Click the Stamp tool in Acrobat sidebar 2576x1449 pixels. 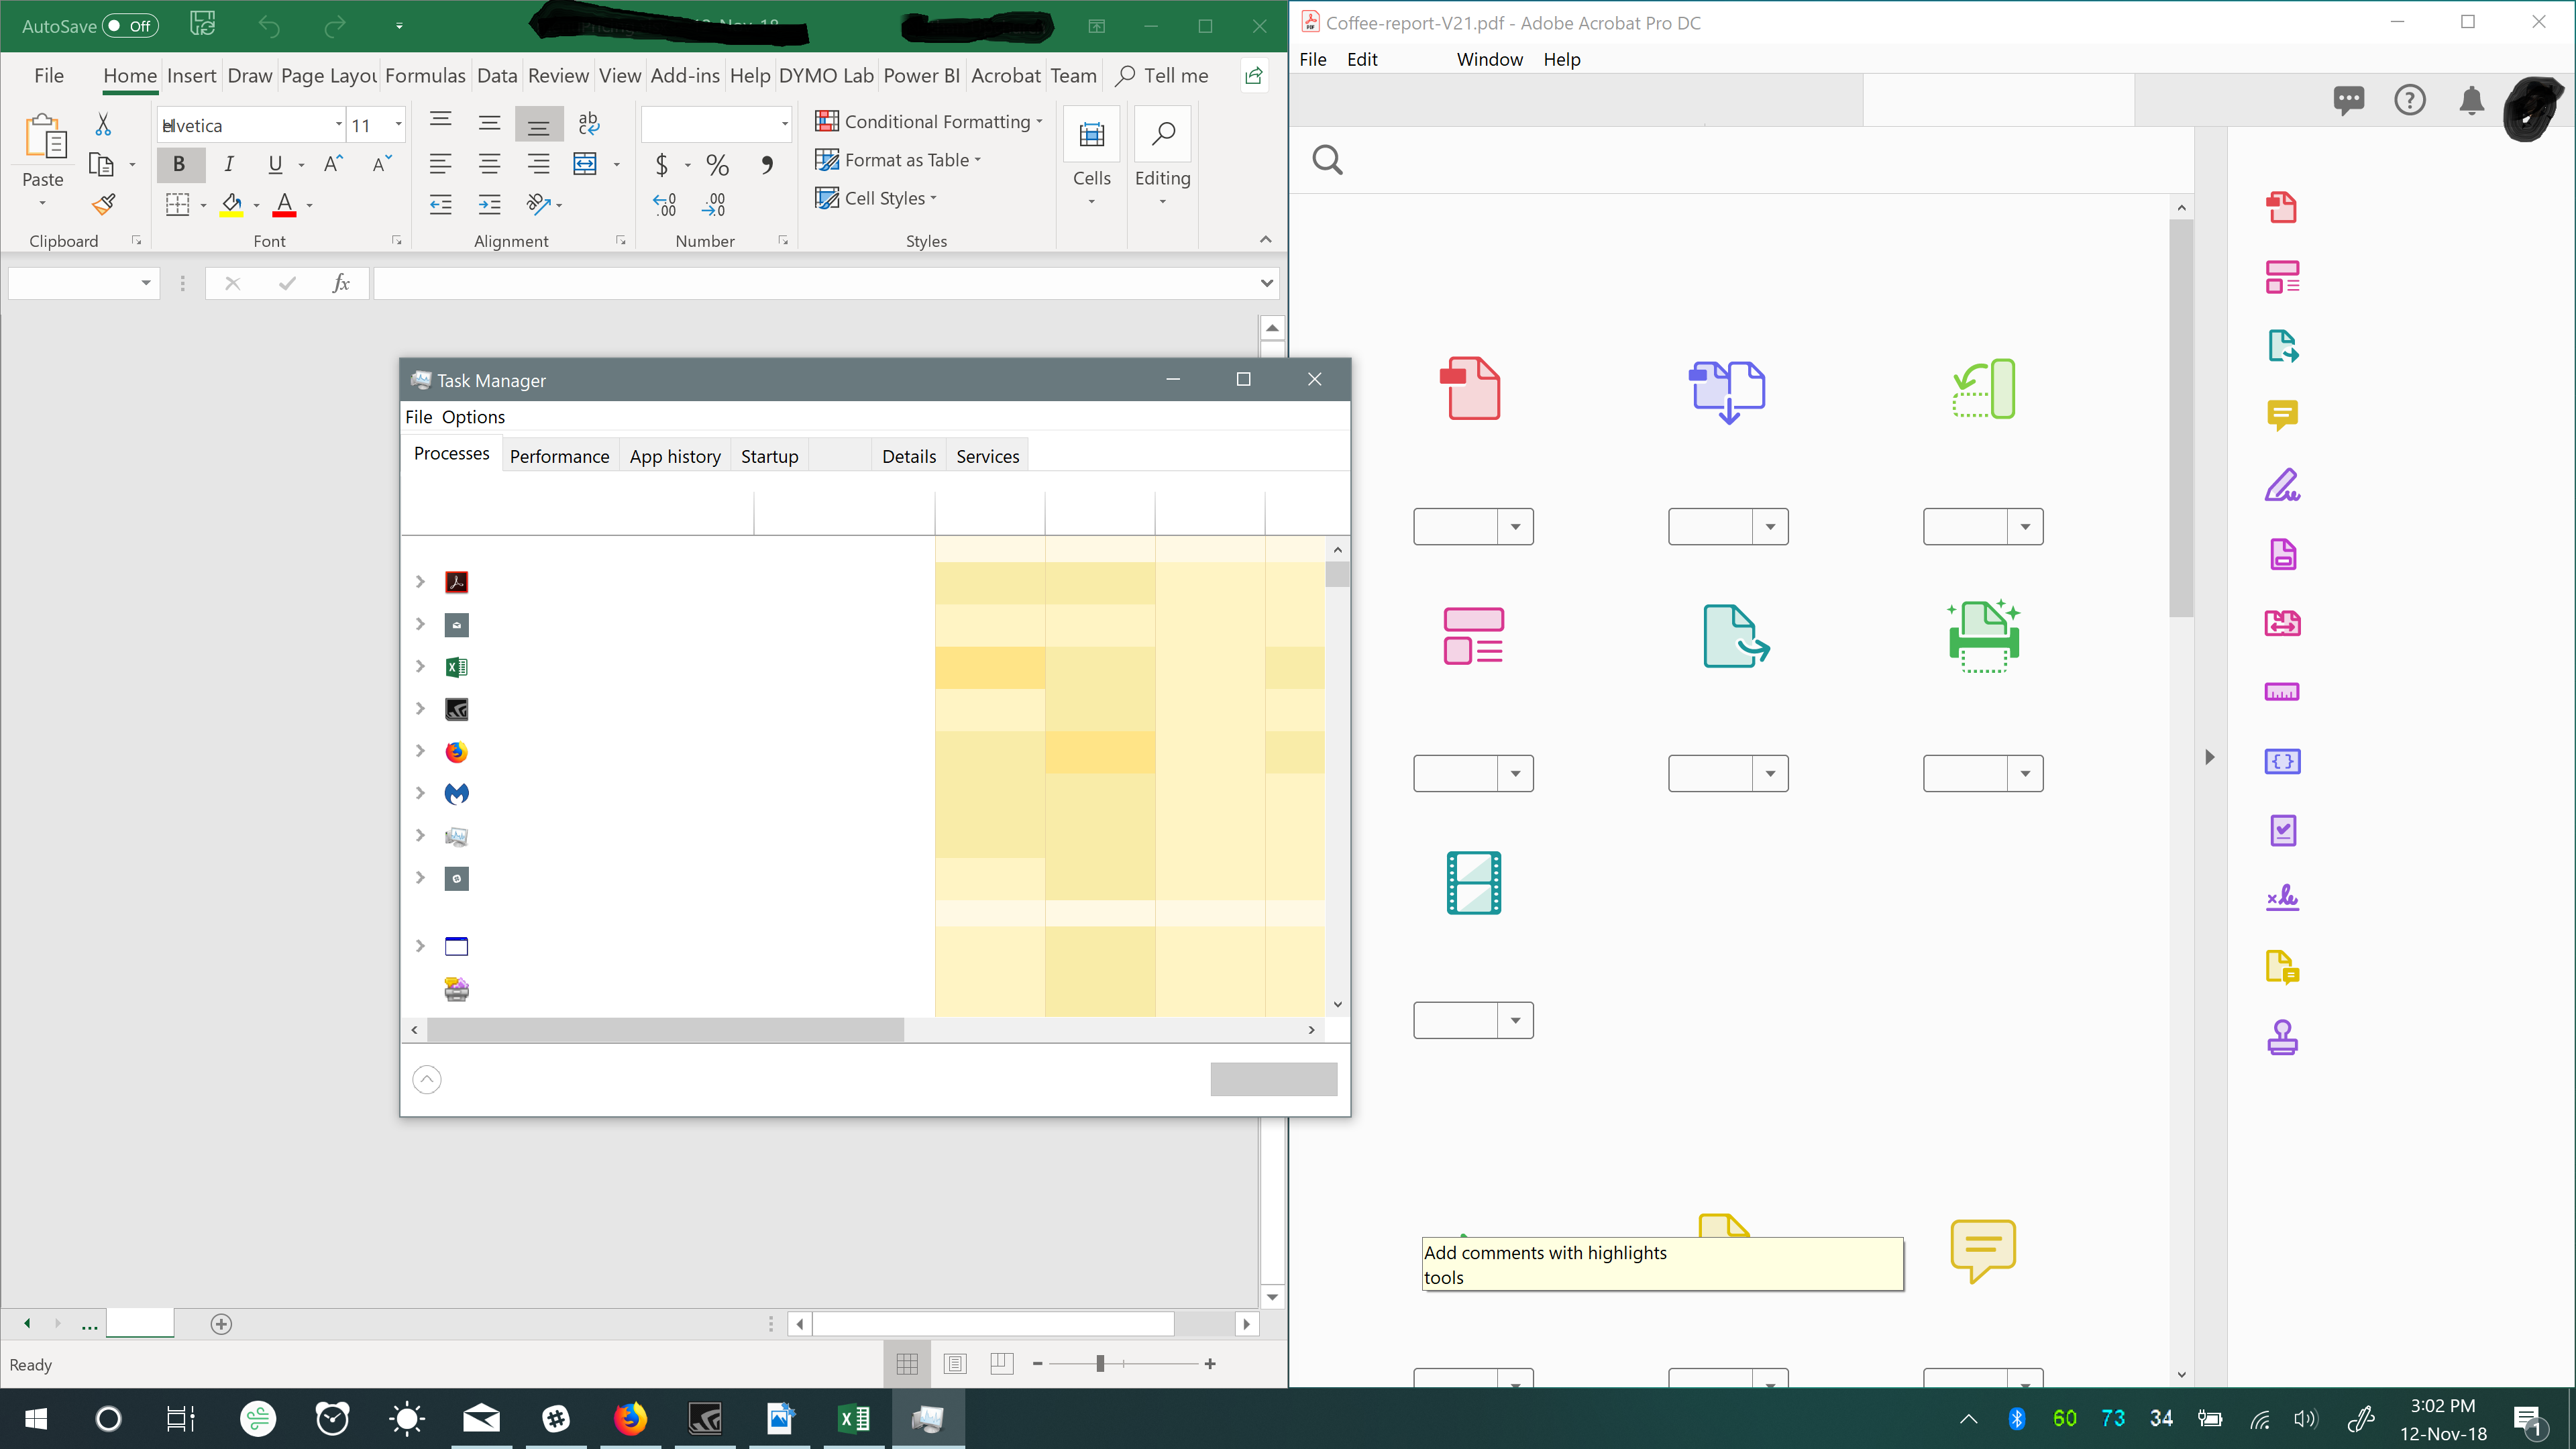click(2282, 1037)
